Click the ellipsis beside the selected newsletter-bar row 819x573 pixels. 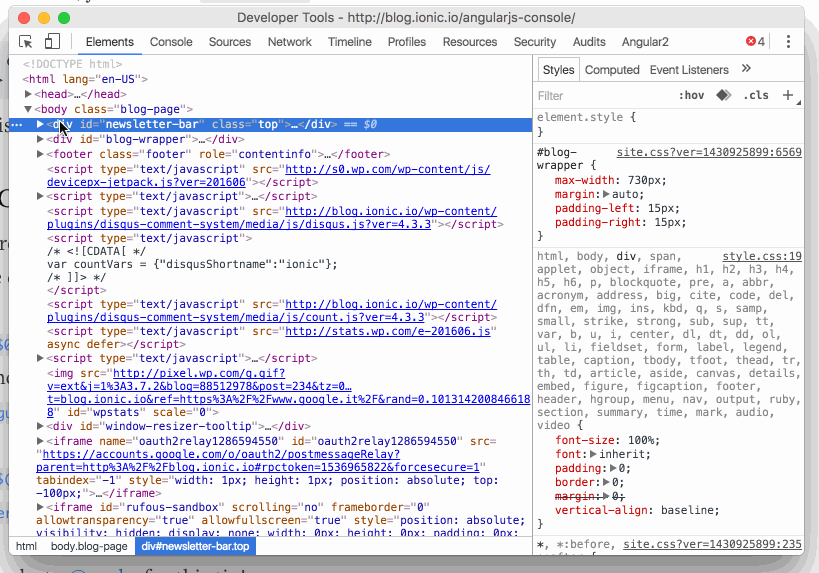(15, 125)
